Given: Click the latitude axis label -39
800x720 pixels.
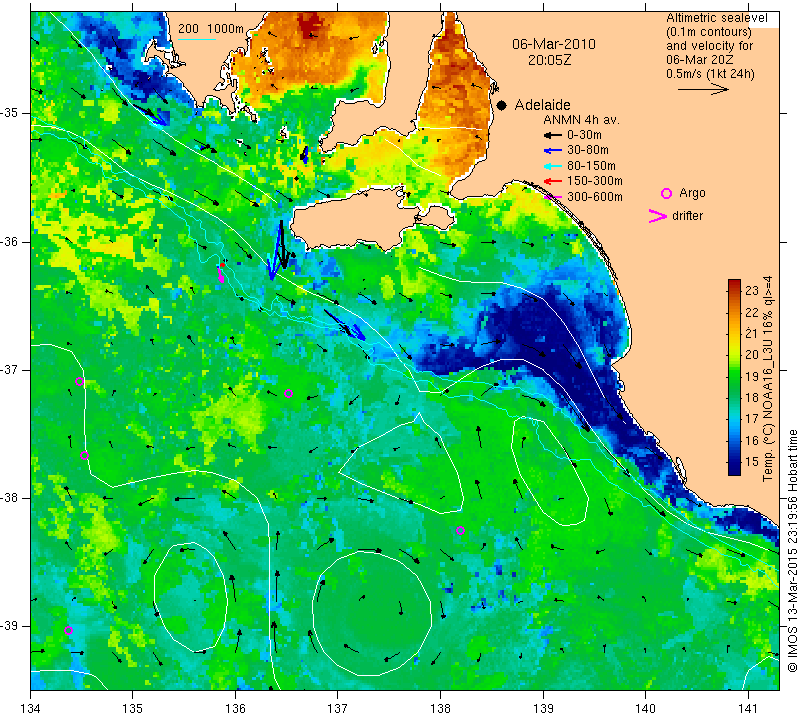Looking at the screenshot, I should [x=9, y=626].
